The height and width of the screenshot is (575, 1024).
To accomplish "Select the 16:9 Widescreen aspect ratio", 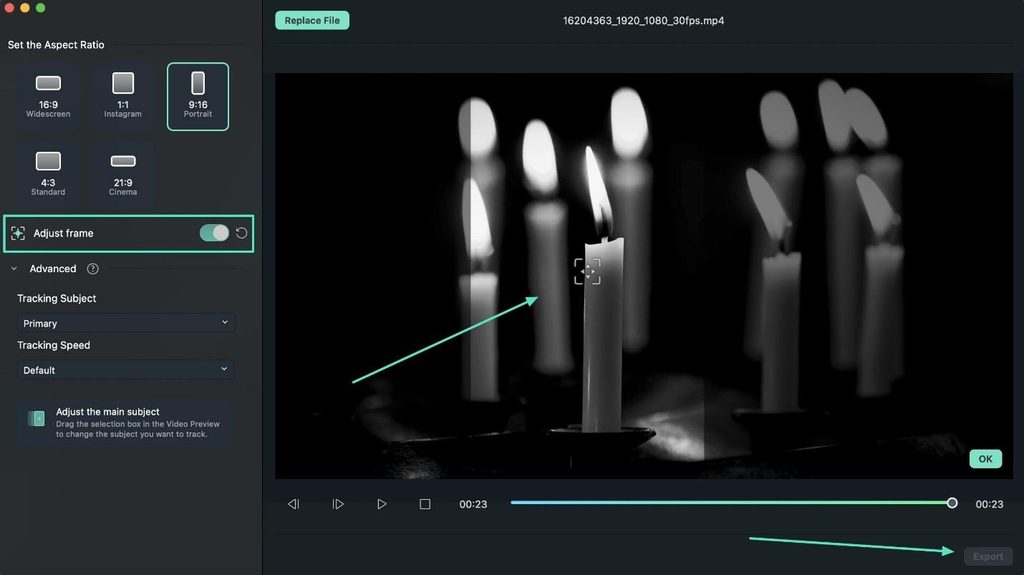I will (x=48, y=97).
